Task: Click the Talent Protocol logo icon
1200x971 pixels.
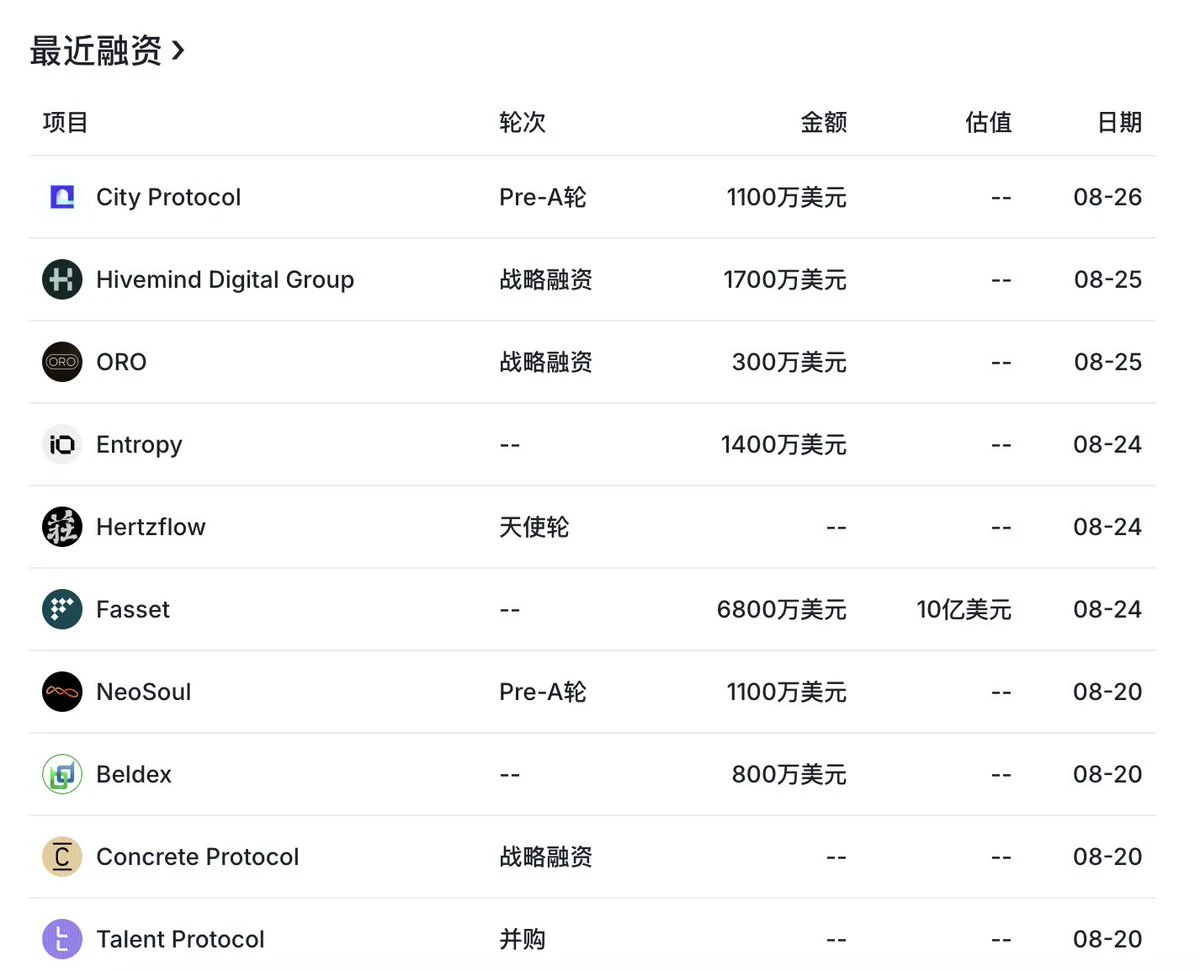Action: (62, 940)
